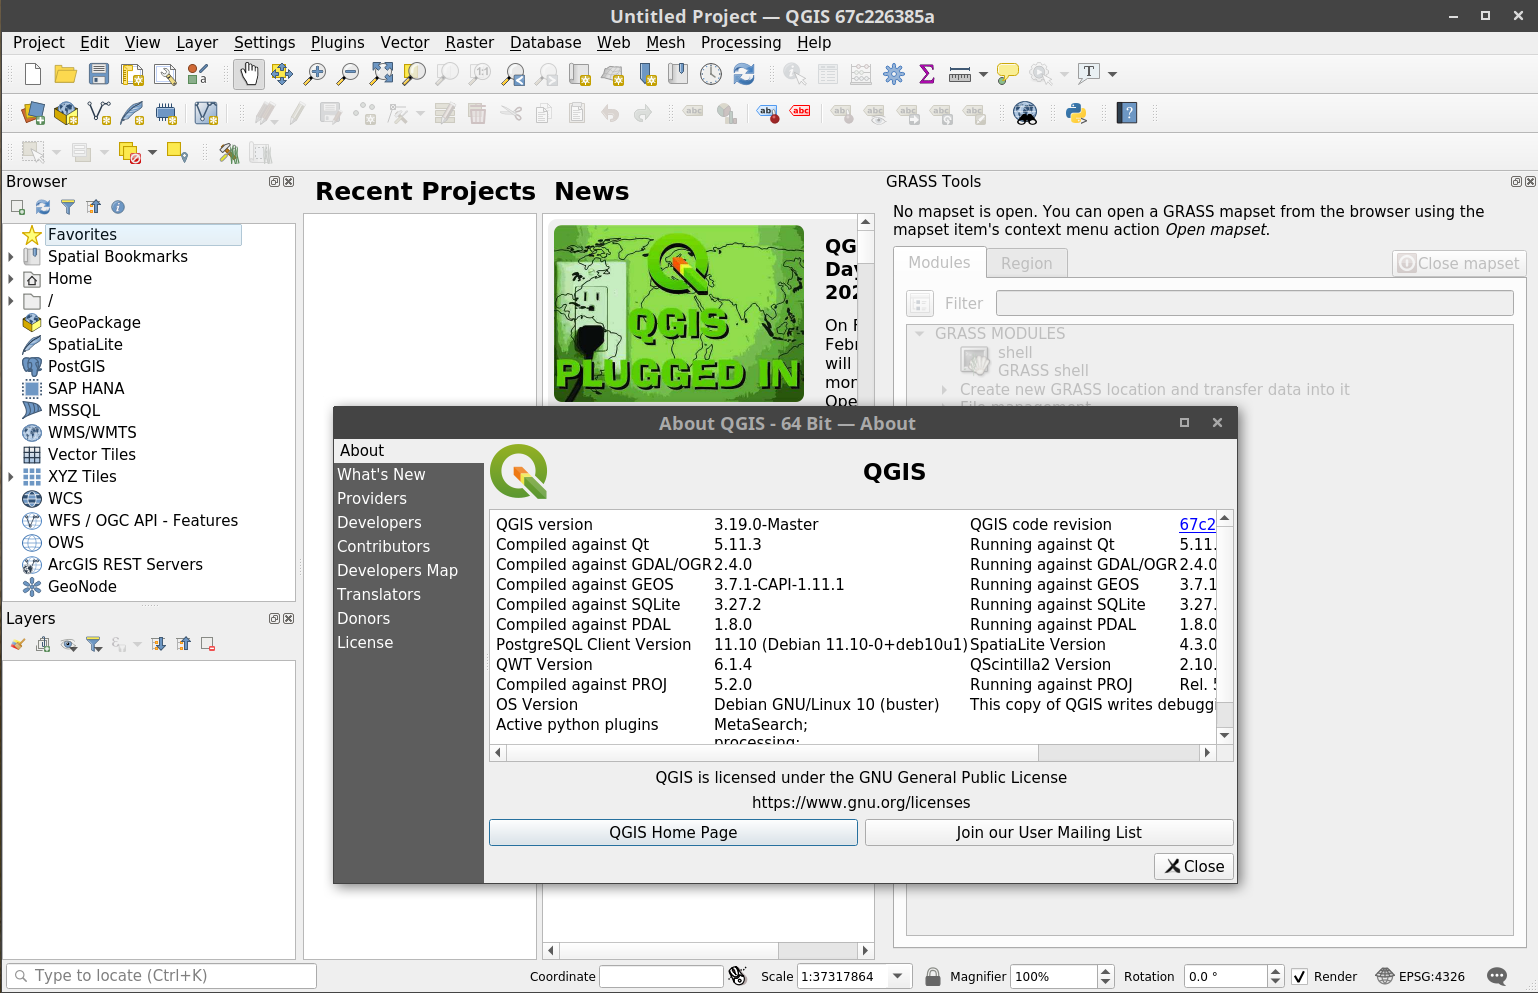This screenshot has width=1538, height=993.
Task: Create a new GeoPackage layer icon
Action: coord(66,113)
